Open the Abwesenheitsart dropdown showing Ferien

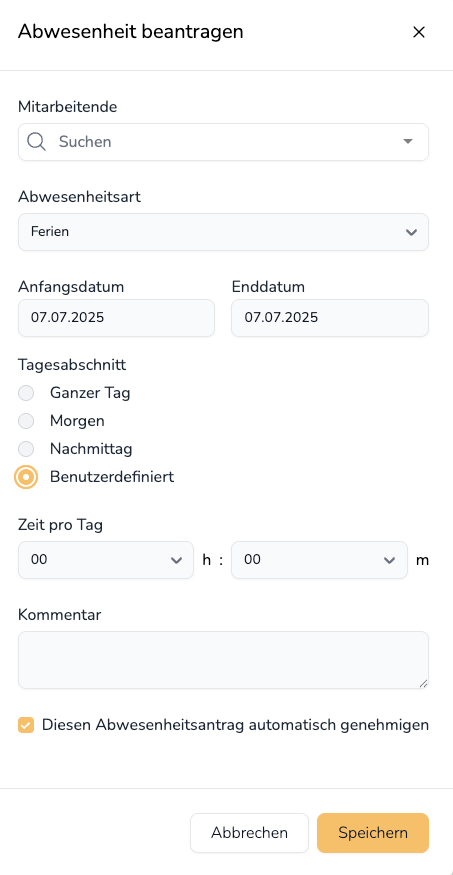click(x=223, y=232)
